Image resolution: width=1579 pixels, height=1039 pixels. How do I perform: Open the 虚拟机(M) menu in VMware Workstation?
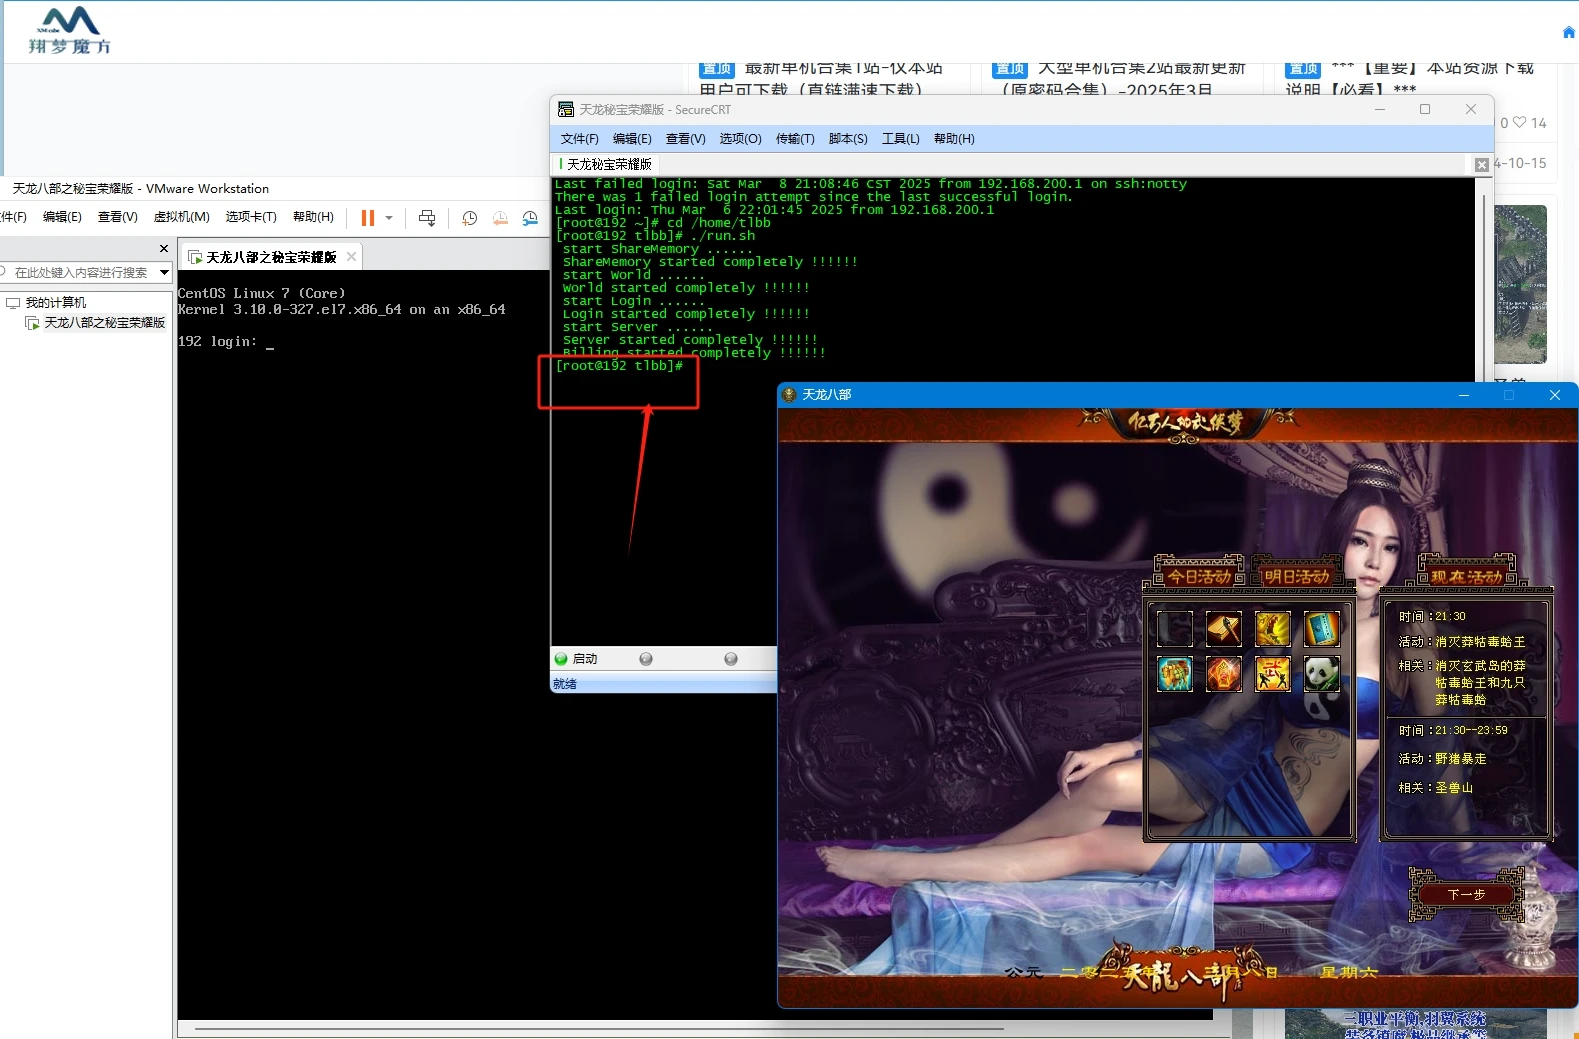(x=181, y=217)
